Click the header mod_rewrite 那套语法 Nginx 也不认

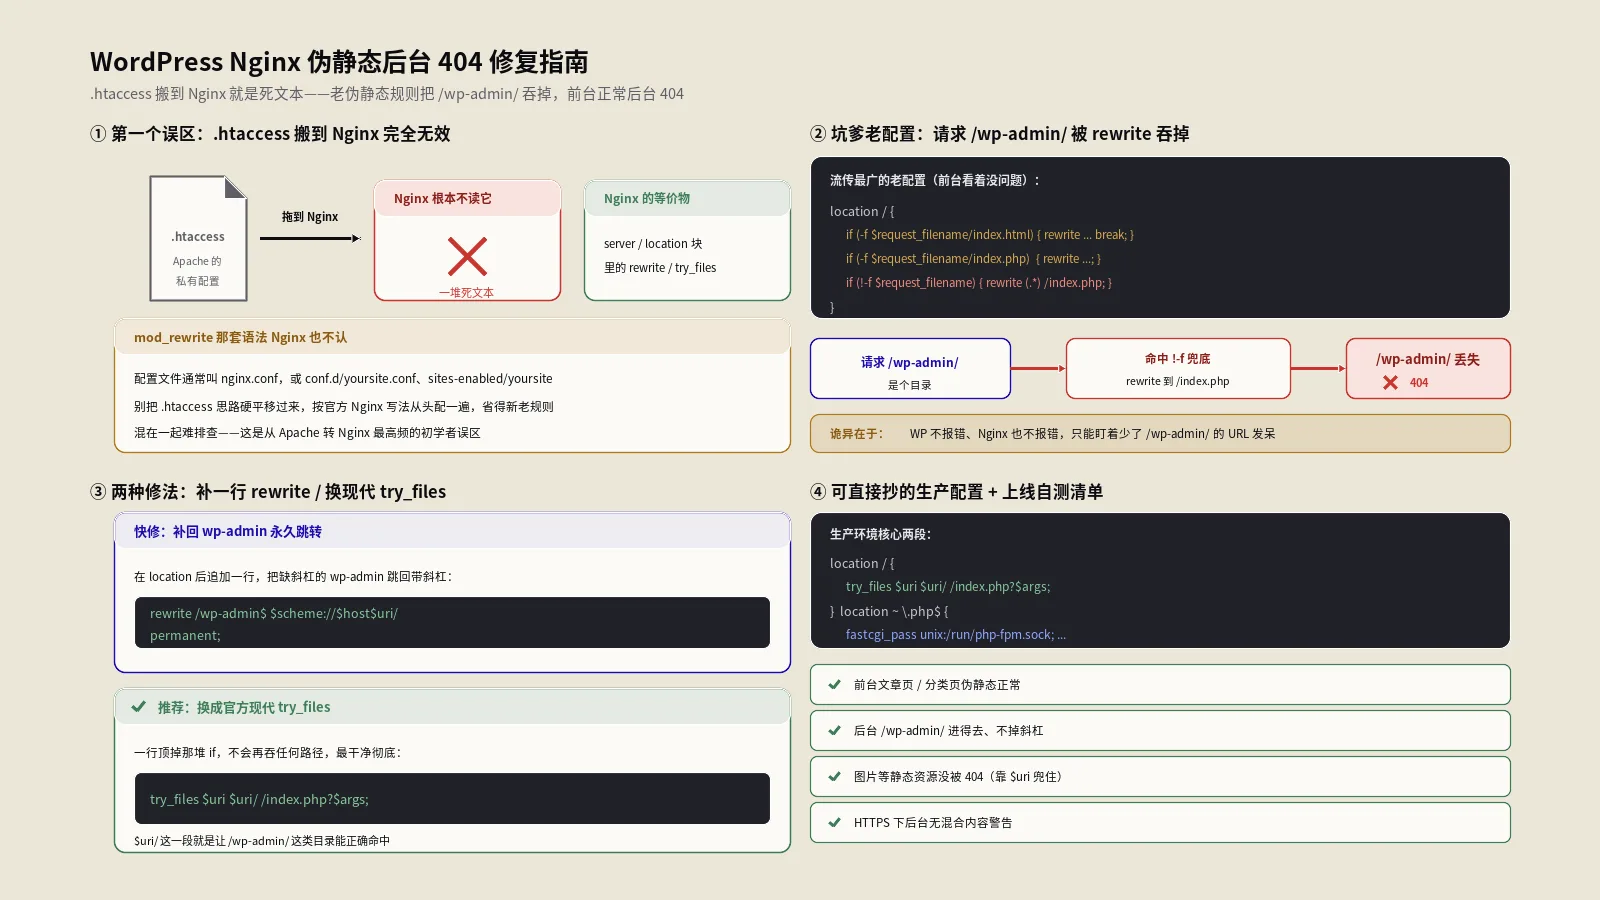click(x=452, y=337)
